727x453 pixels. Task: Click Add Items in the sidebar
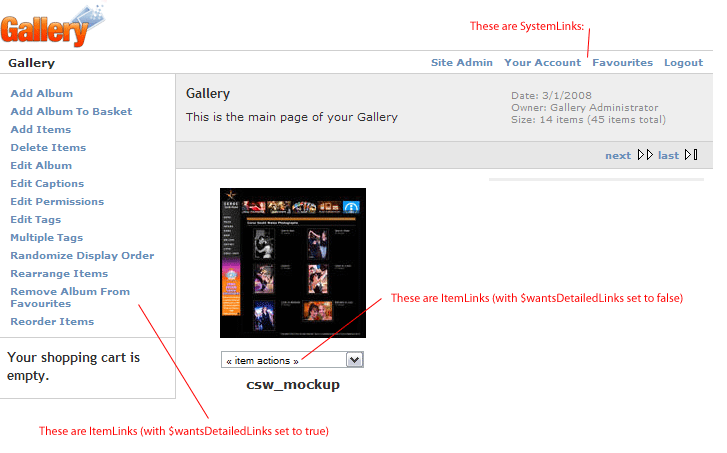(x=40, y=129)
